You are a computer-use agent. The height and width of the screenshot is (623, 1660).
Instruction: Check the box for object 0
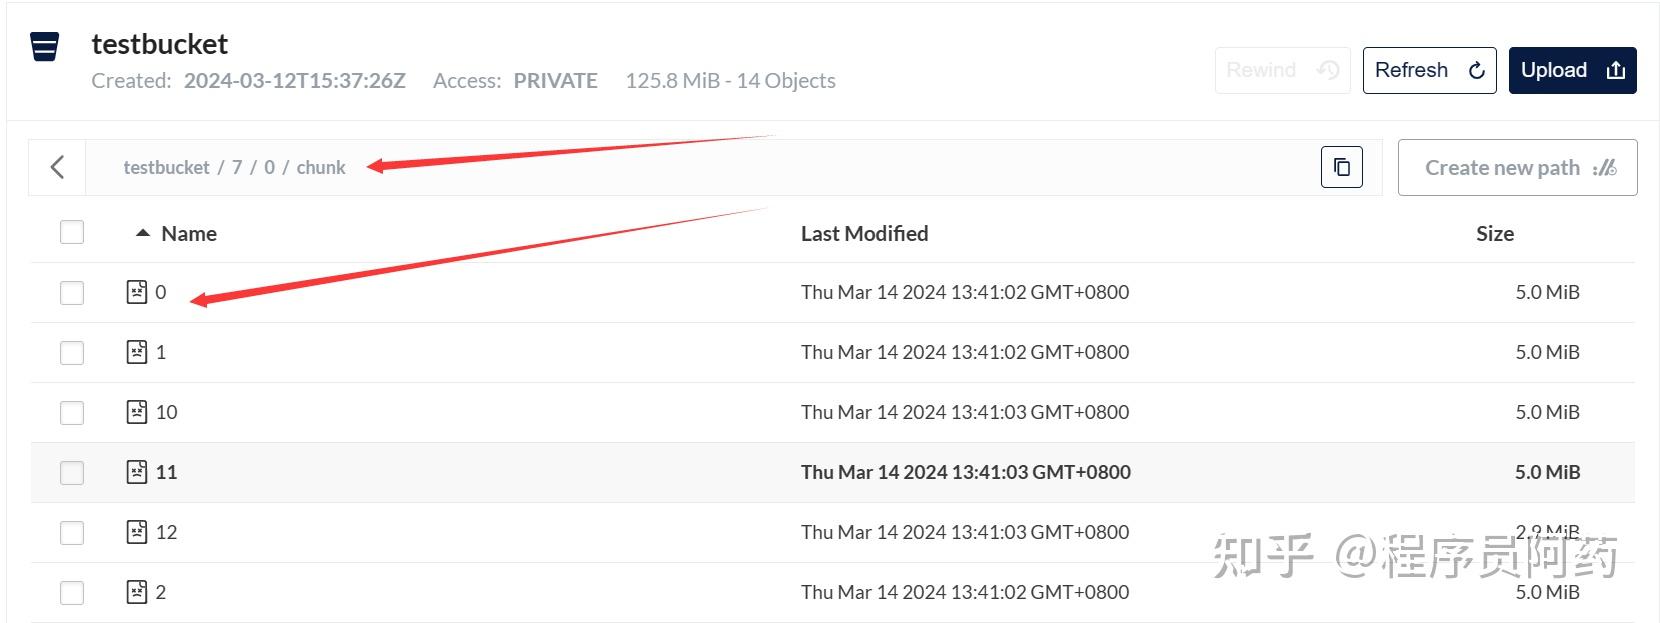click(x=72, y=292)
